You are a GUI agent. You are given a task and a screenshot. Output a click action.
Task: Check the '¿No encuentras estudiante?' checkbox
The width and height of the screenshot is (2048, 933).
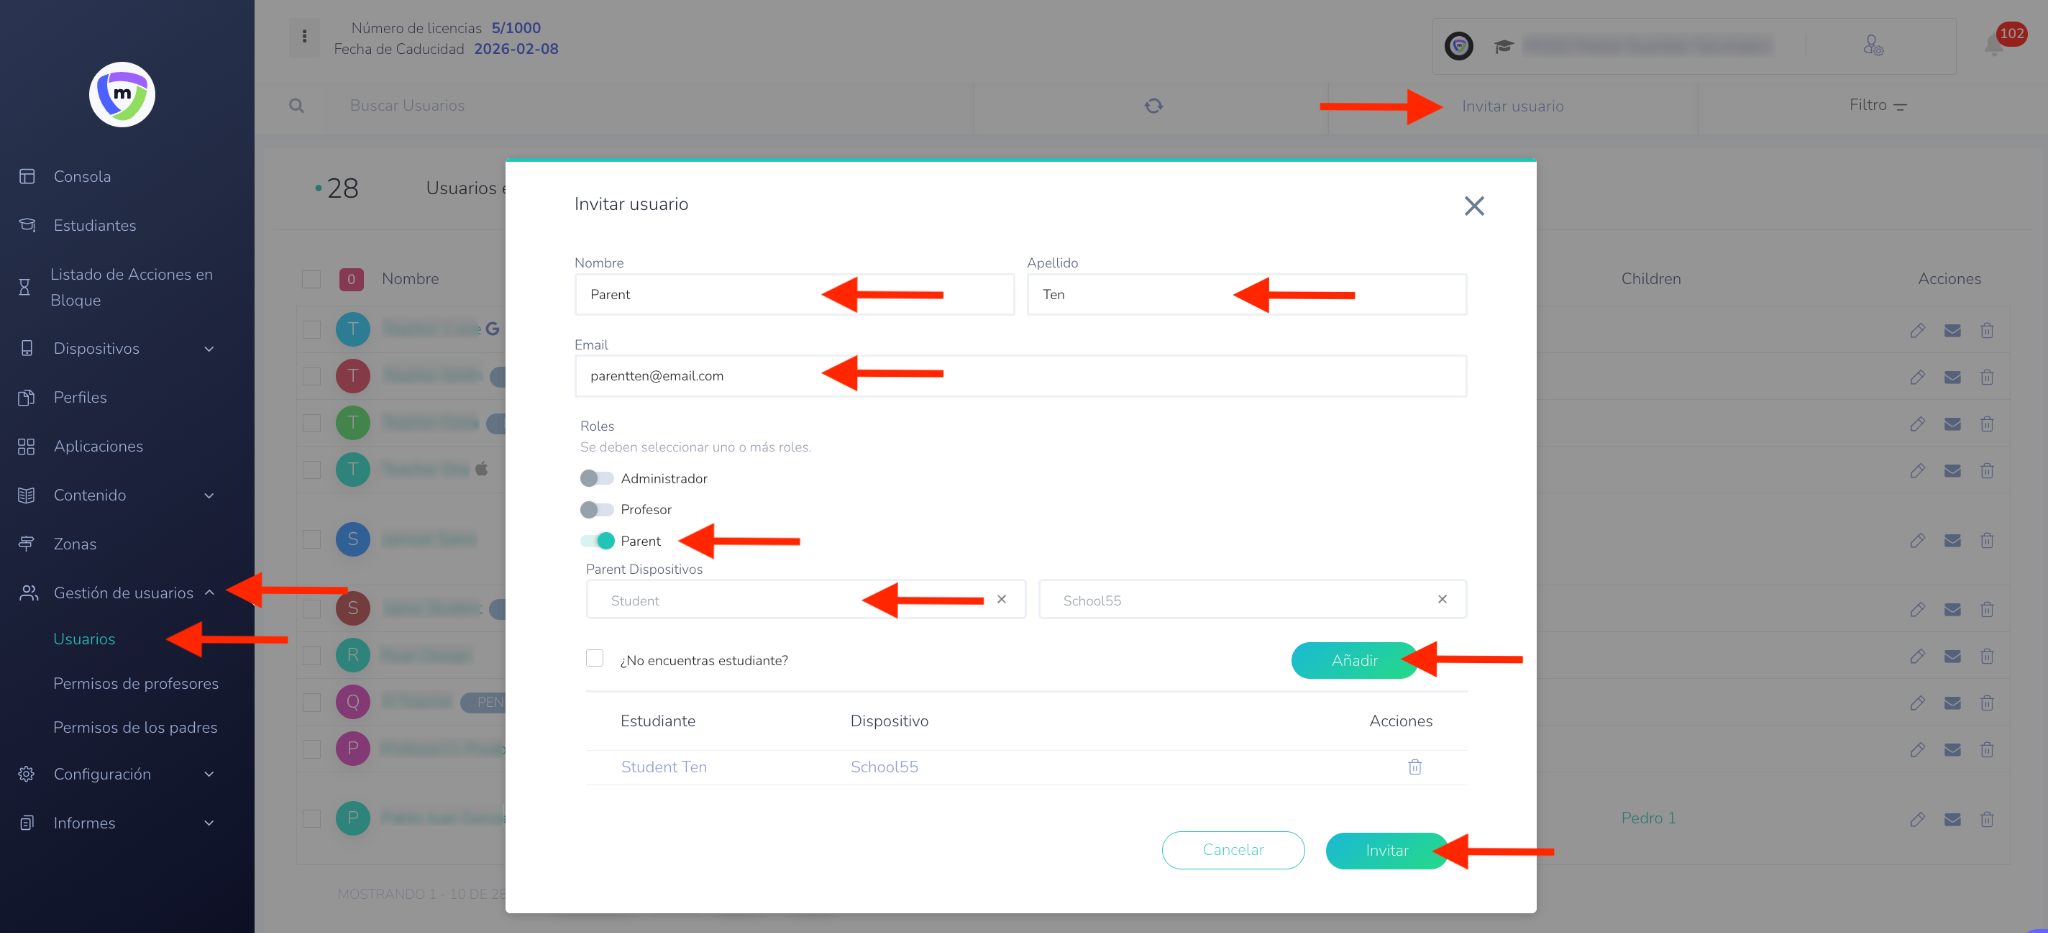[595, 658]
